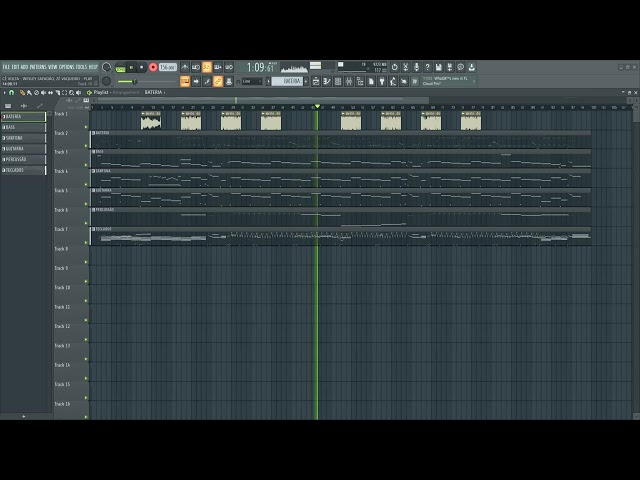
Task: Select the BATERIA pattern in picker
Action: [24, 117]
